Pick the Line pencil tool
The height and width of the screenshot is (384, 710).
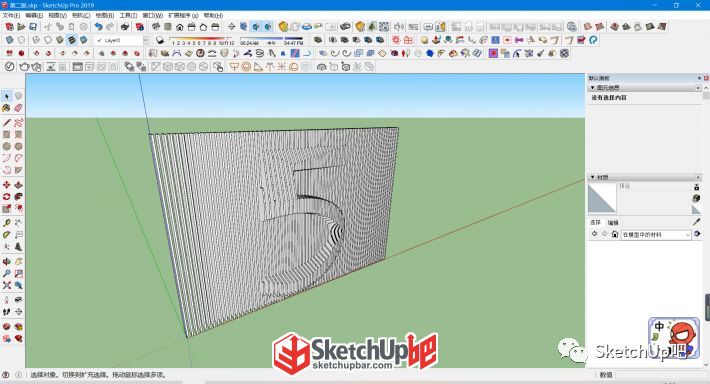point(6,123)
